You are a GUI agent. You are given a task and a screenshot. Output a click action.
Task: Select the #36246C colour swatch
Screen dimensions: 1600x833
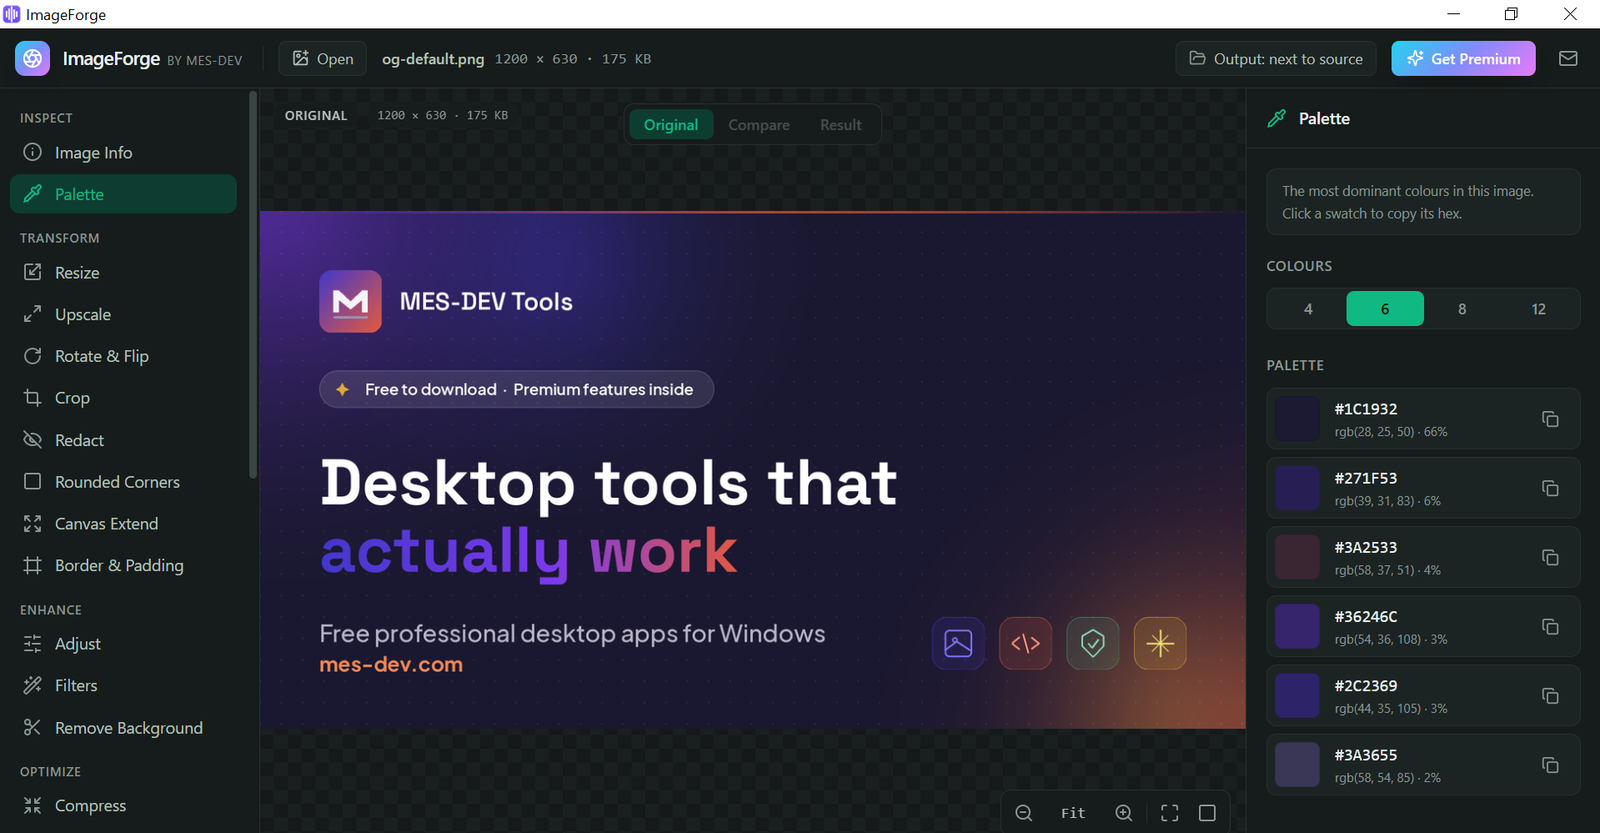pos(1297,626)
